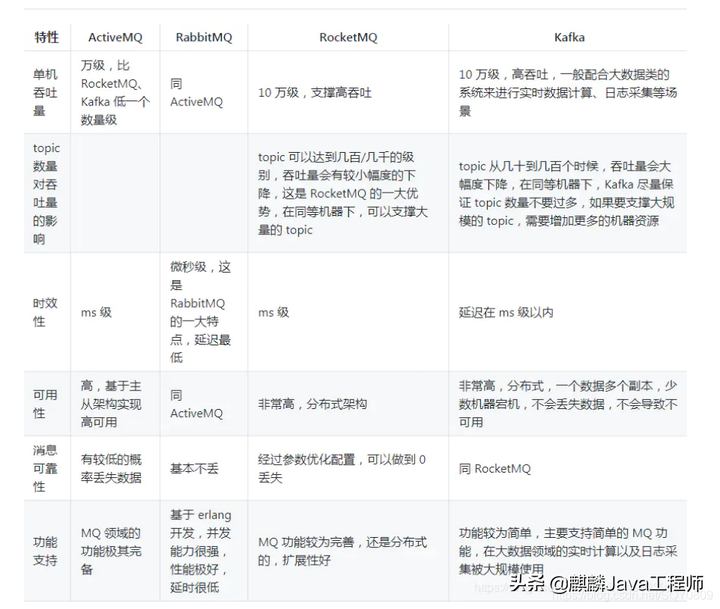Select the 可用性 row label
The image size is (720, 609).
(x=45, y=404)
